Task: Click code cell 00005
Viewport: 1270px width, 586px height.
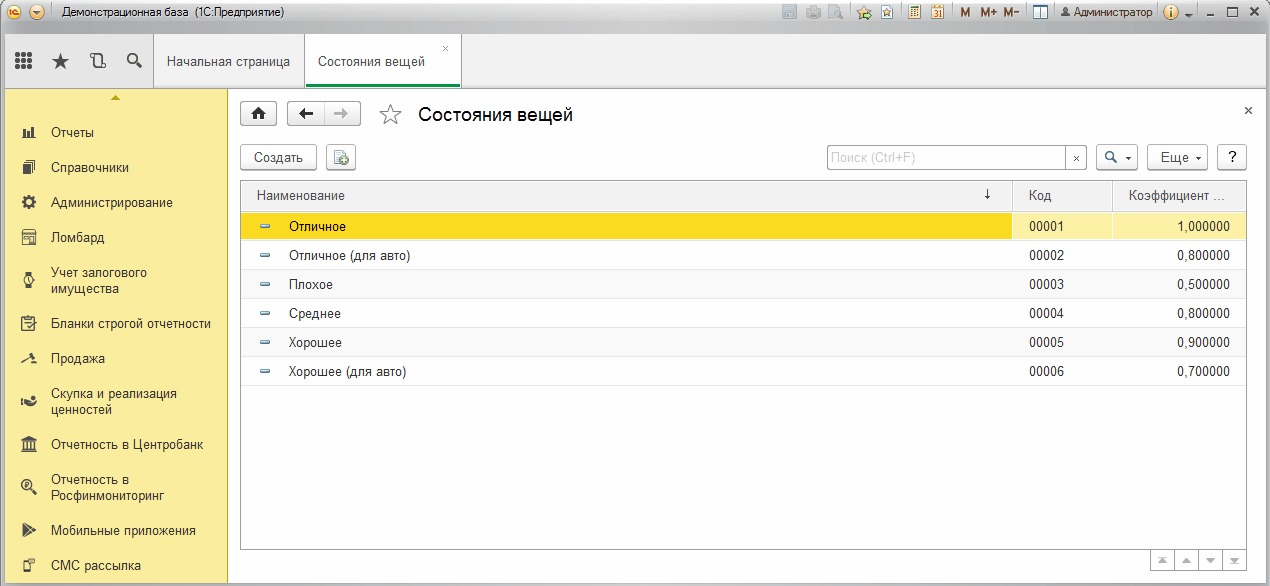Action: 1063,342
